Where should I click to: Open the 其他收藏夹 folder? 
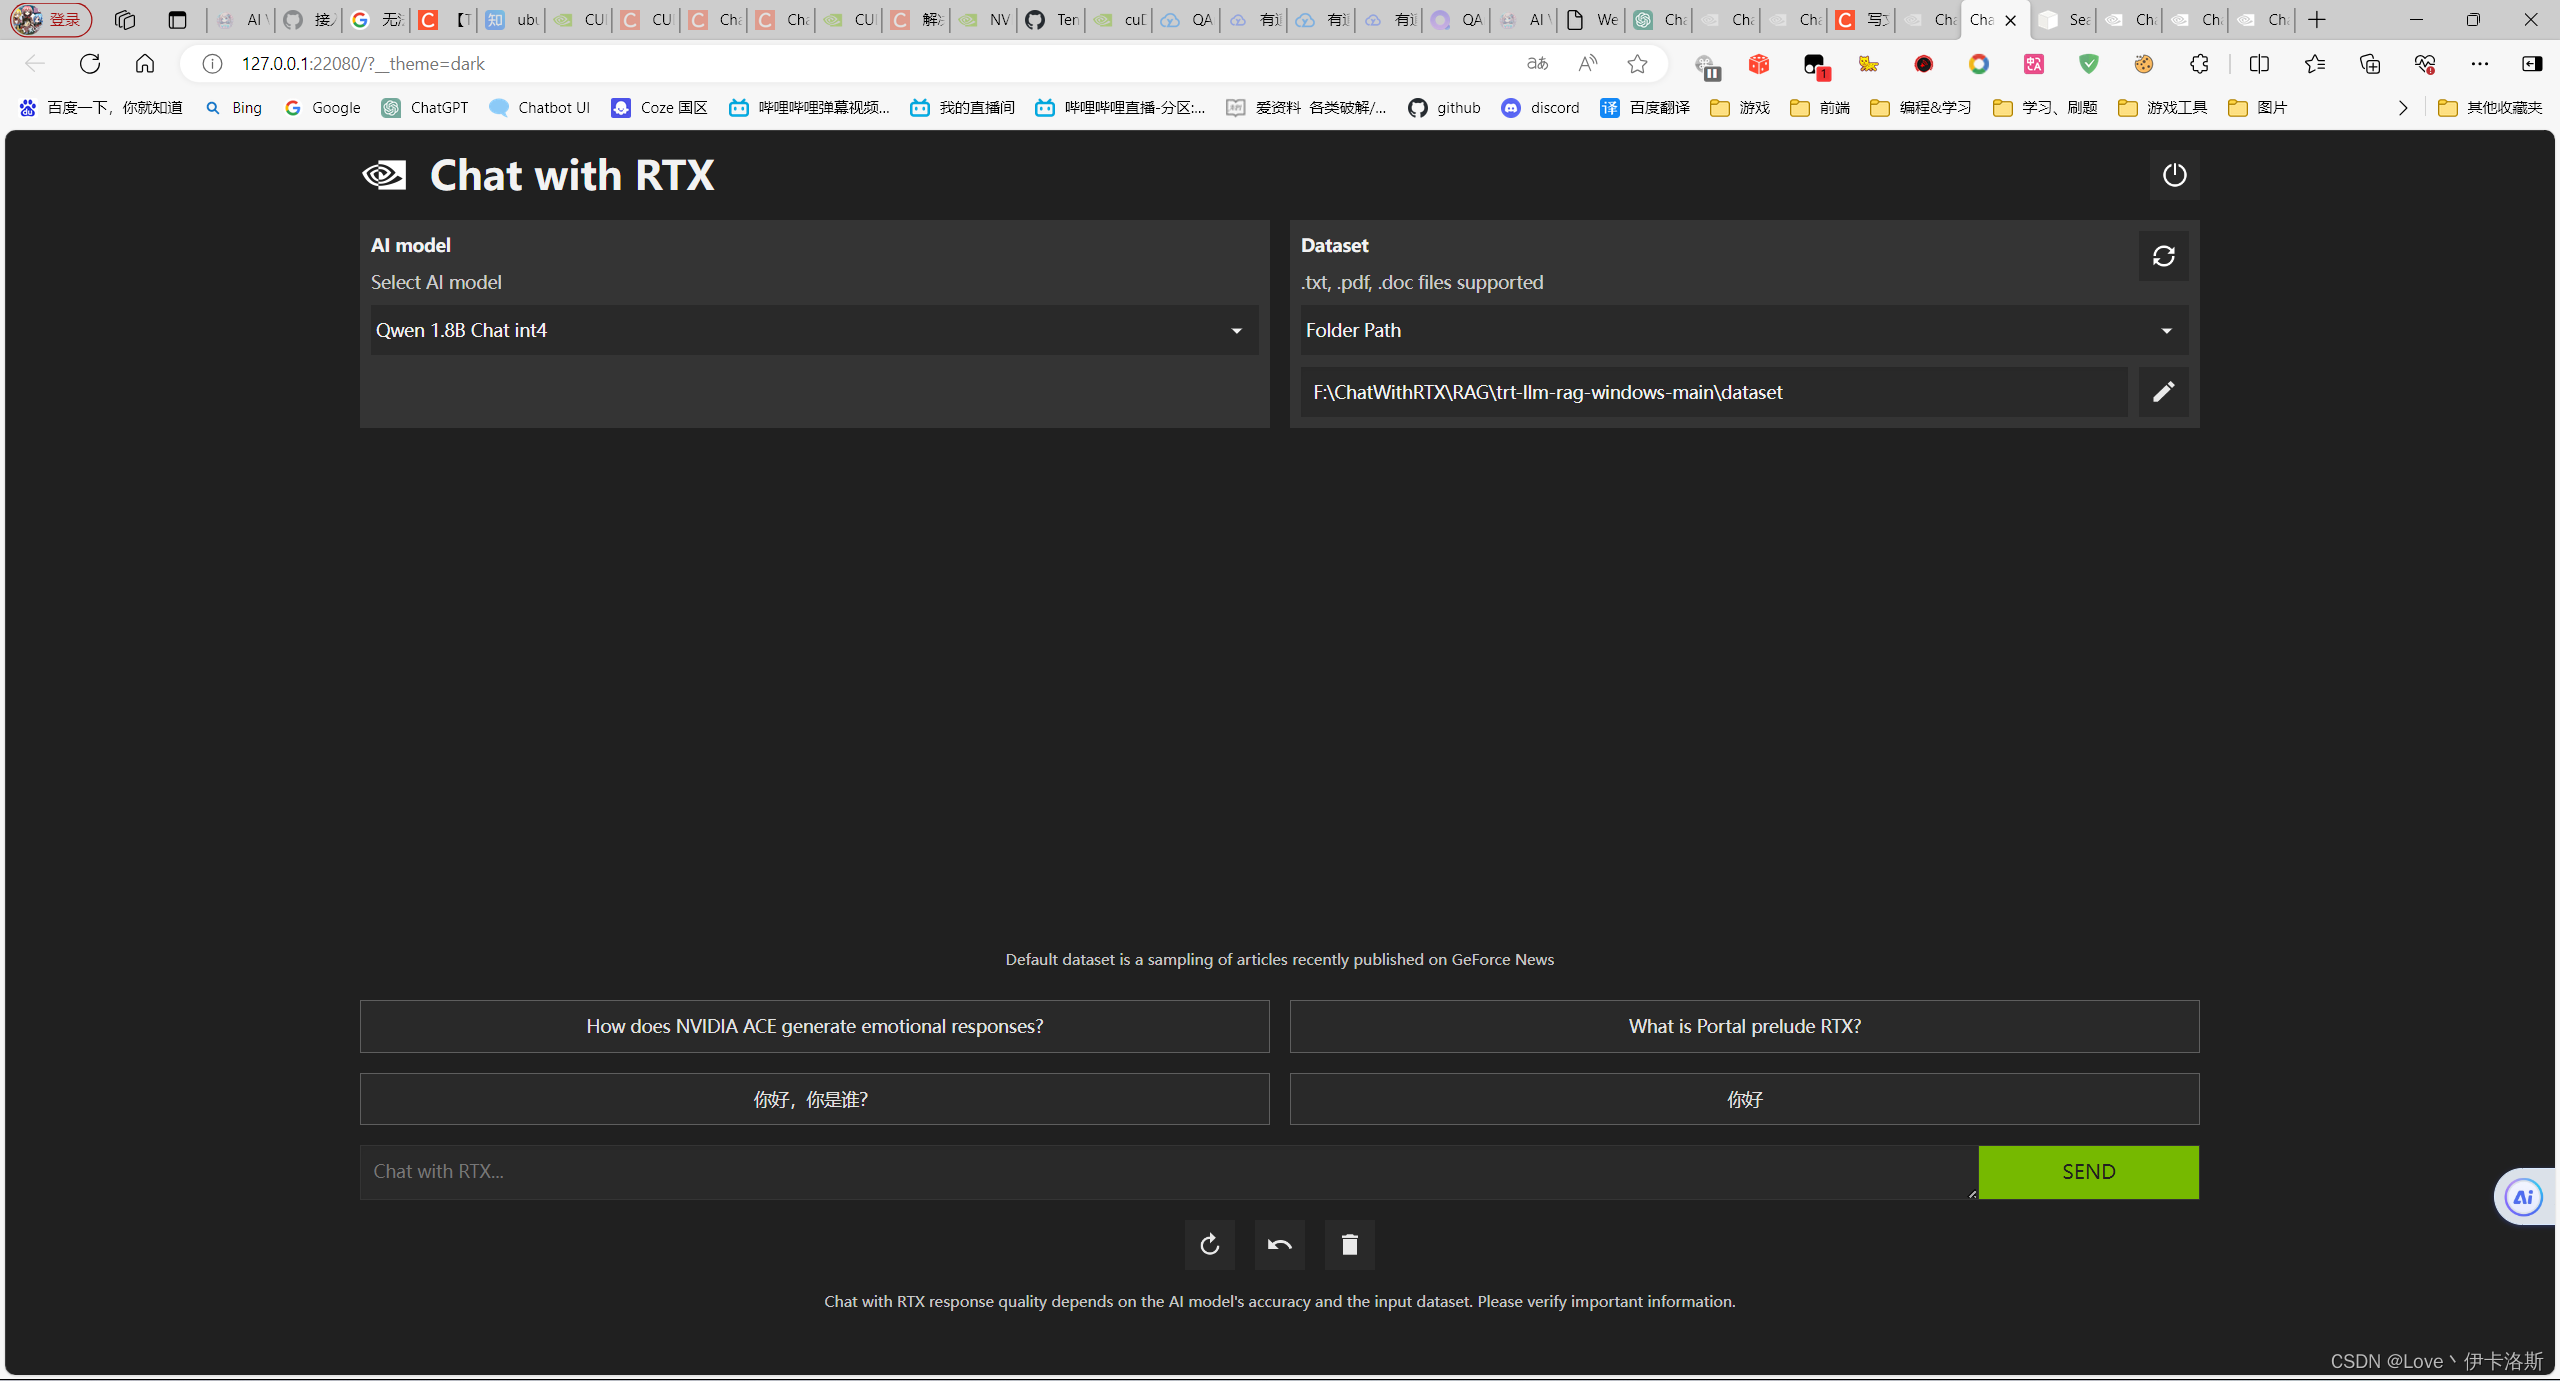click(2490, 108)
